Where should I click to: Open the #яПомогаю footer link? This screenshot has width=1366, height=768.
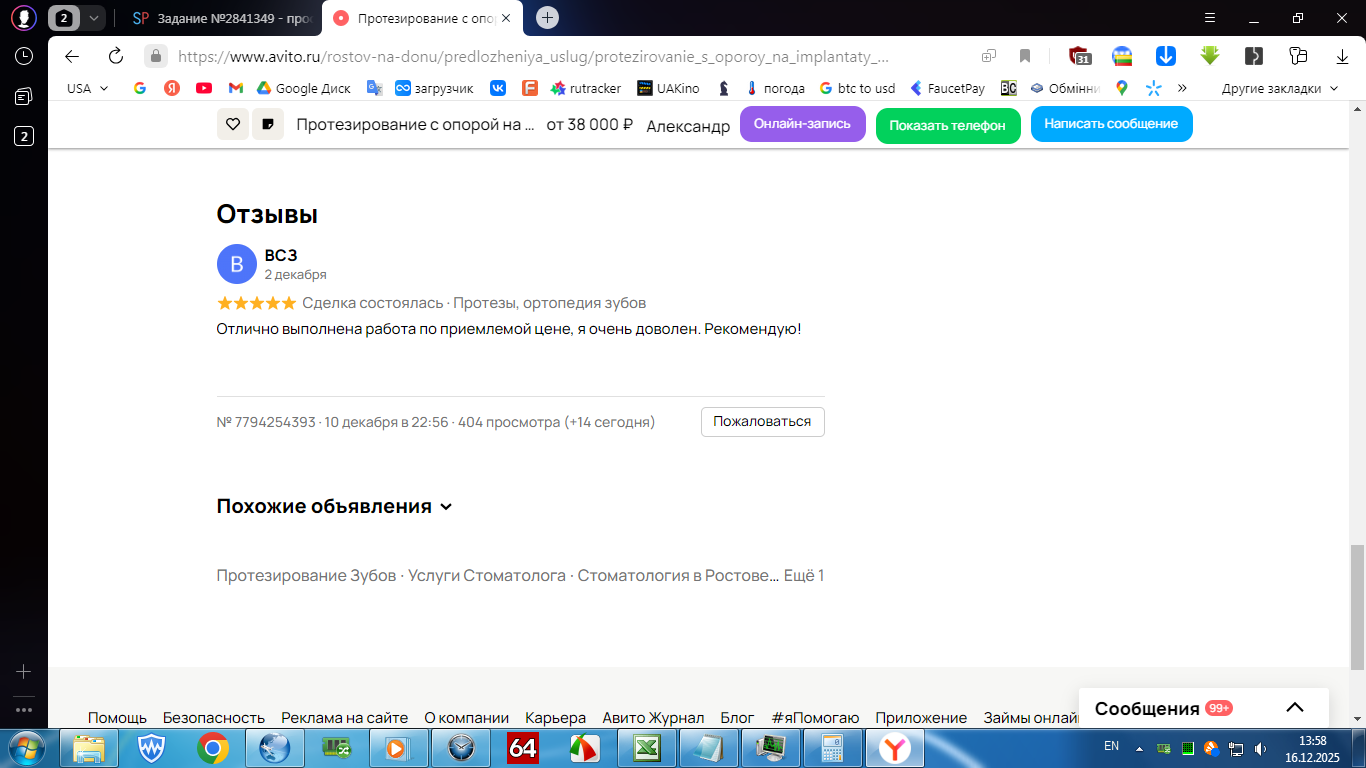point(815,718)
